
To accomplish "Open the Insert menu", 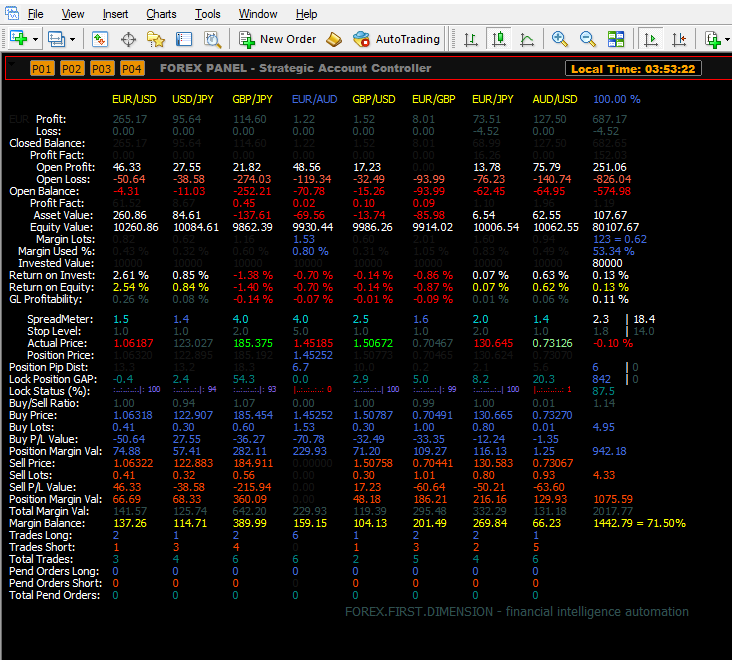I will pos(115,14).
